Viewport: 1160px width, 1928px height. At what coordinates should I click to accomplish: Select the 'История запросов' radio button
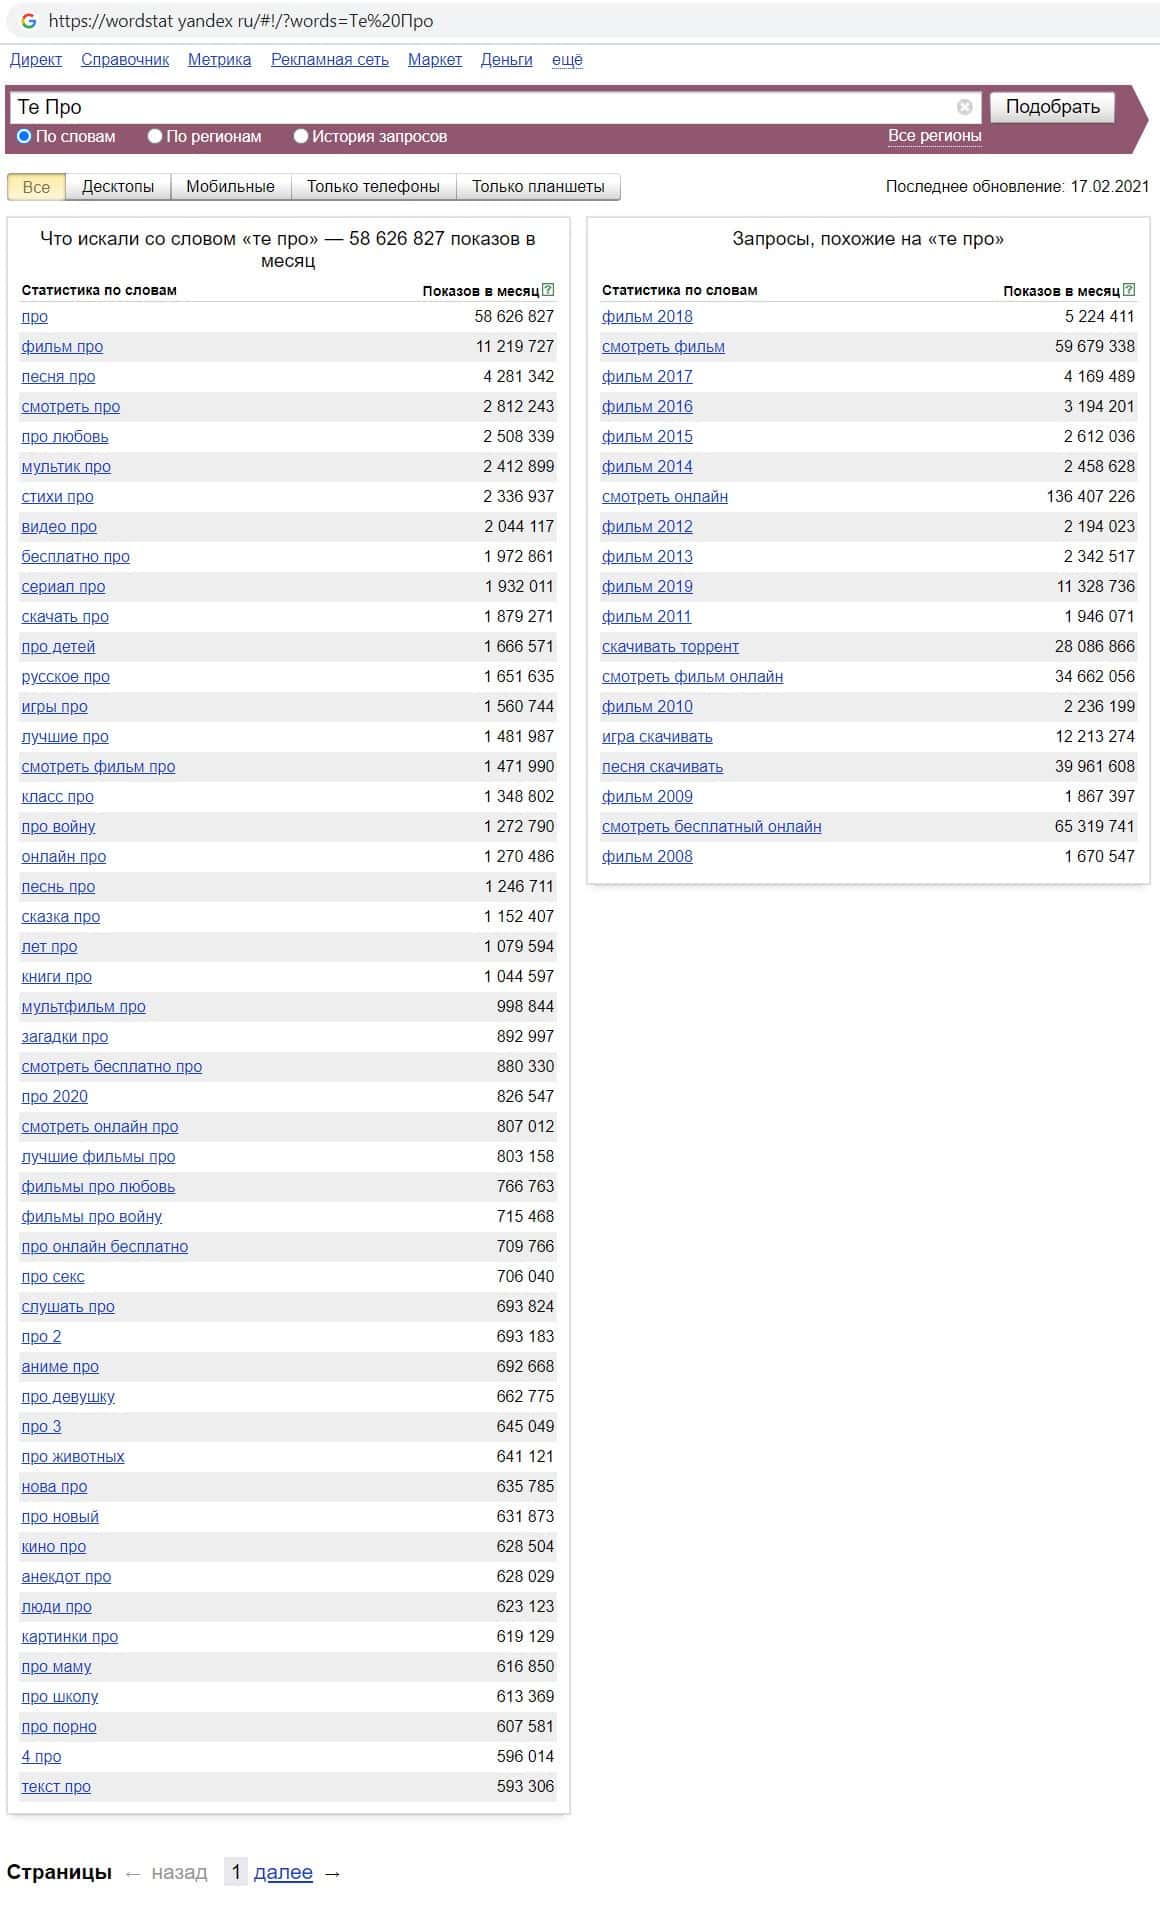click(x=300, y=136)
